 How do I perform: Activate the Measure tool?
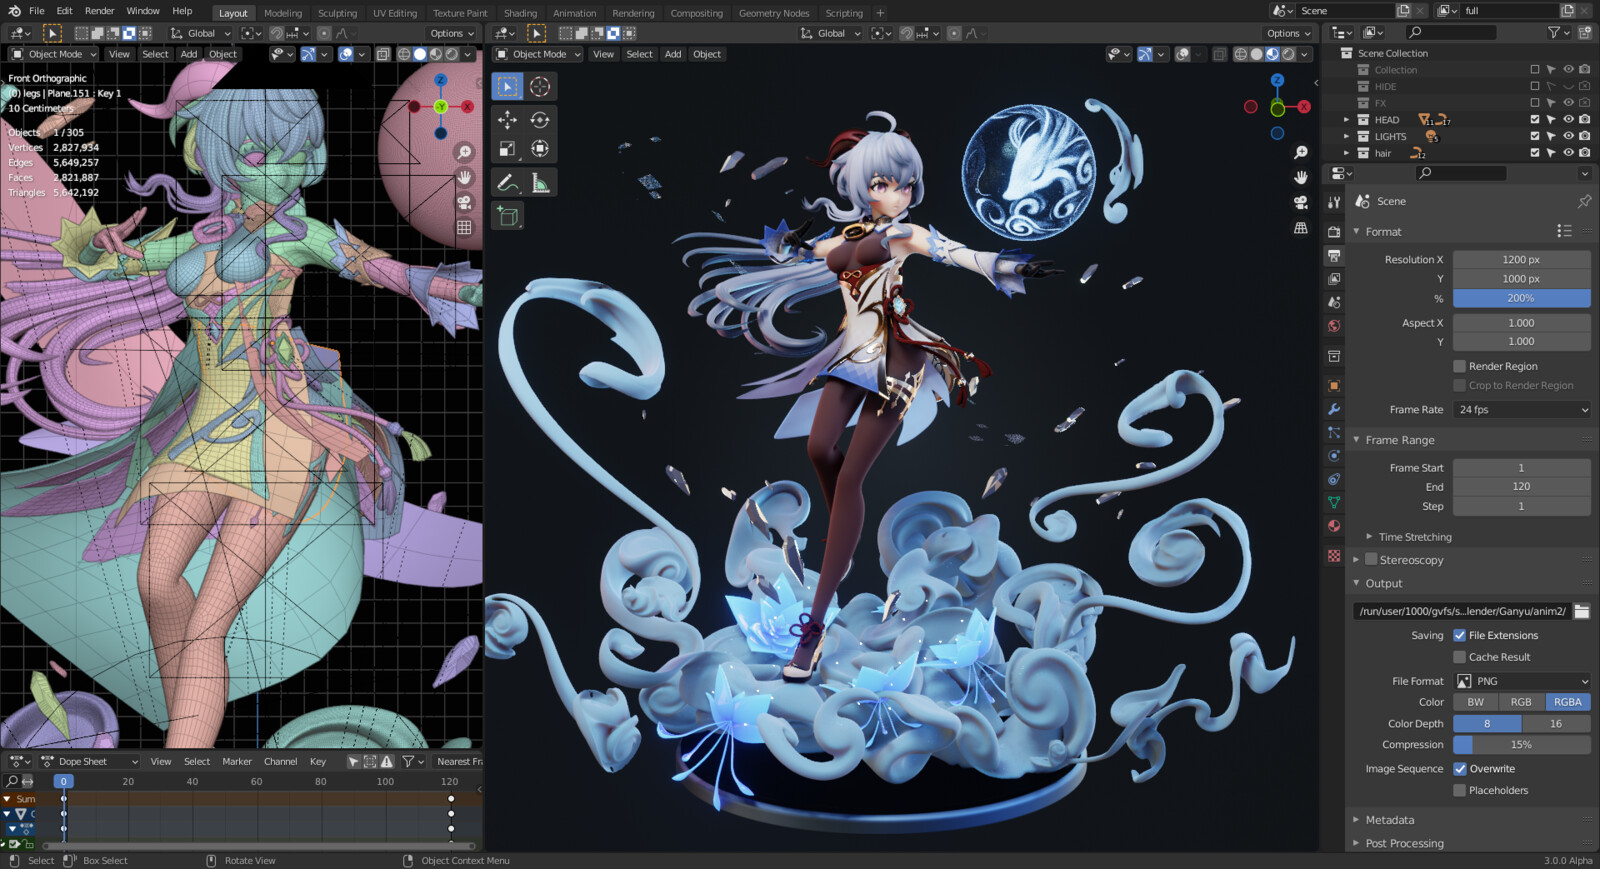coord(540,183)
